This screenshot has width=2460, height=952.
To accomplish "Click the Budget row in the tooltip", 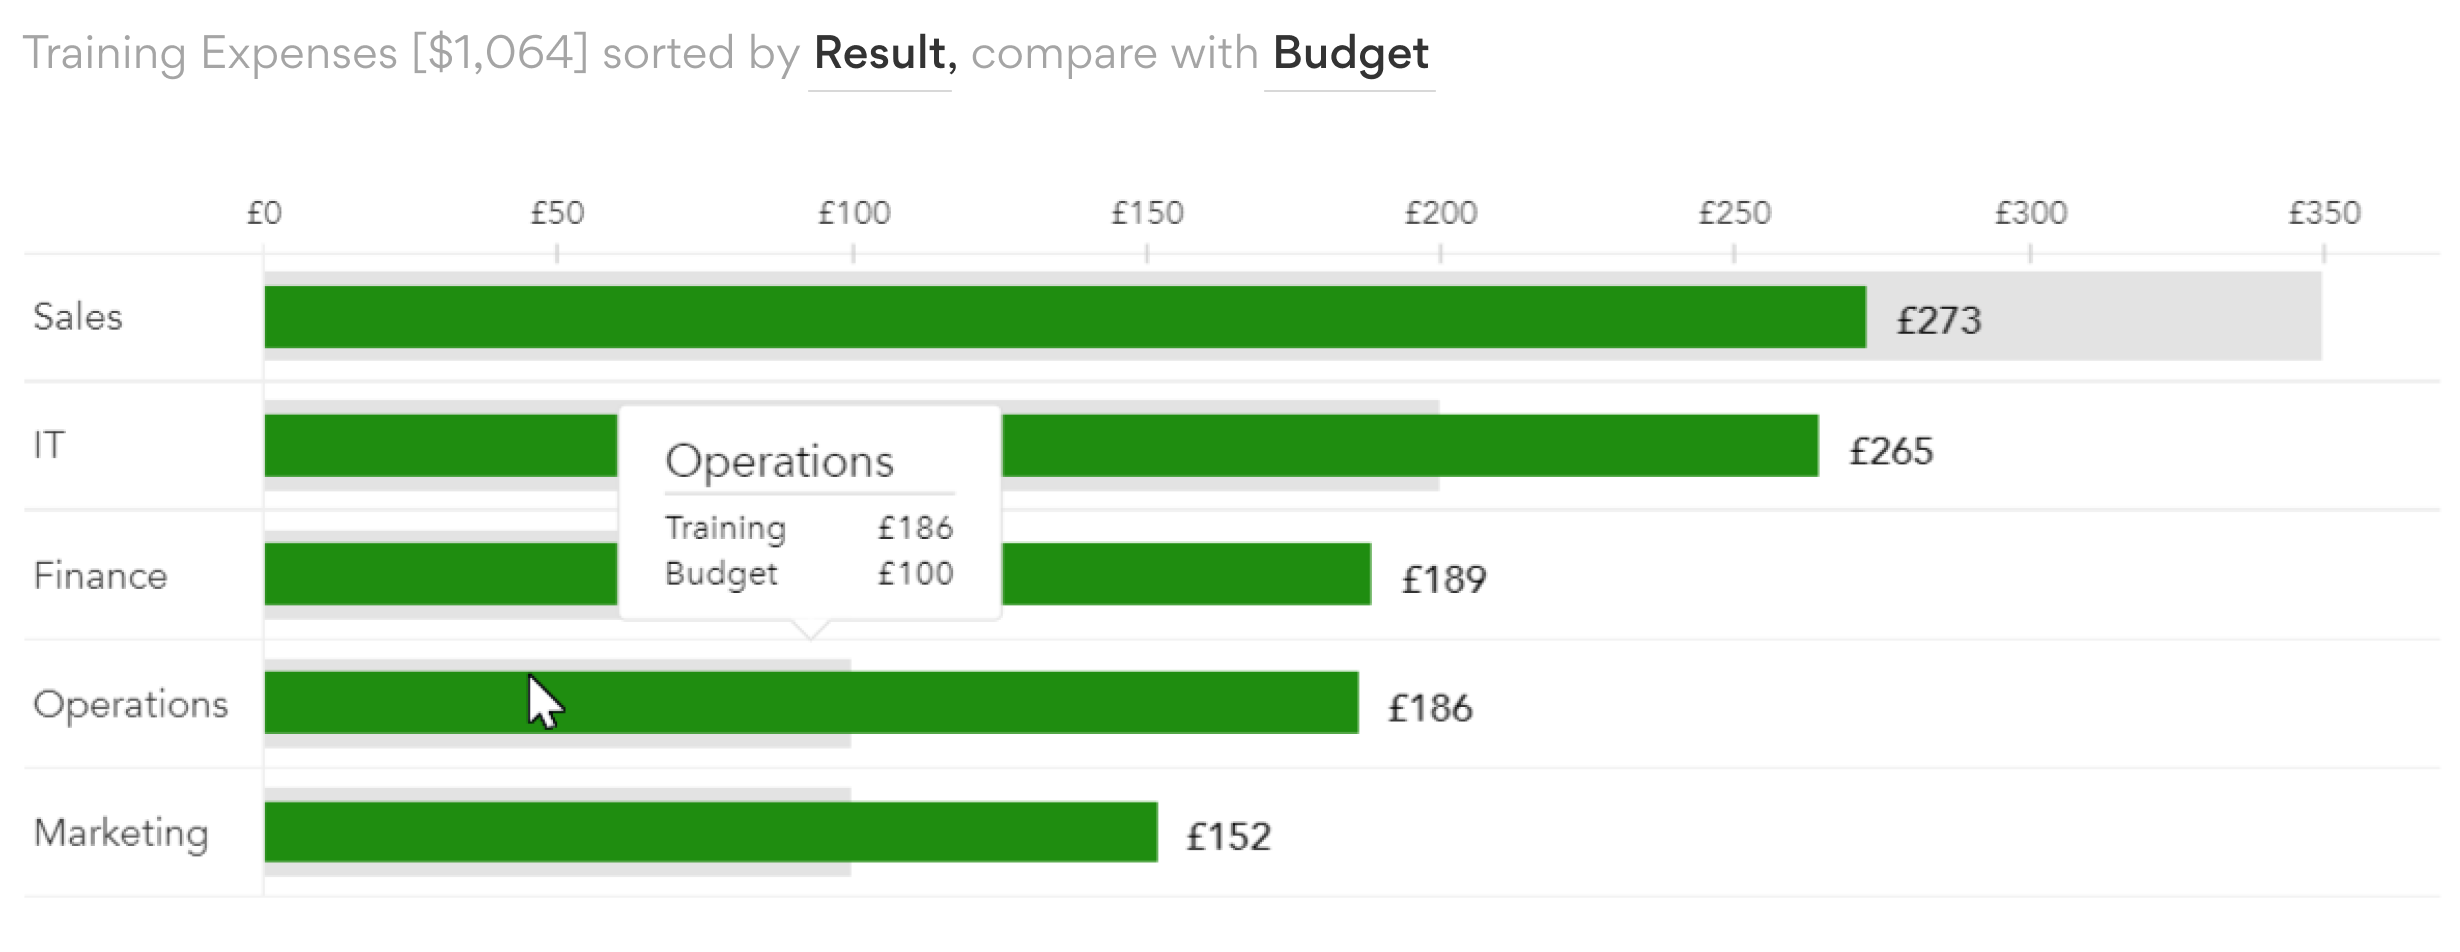I will [x=808, y=574].
